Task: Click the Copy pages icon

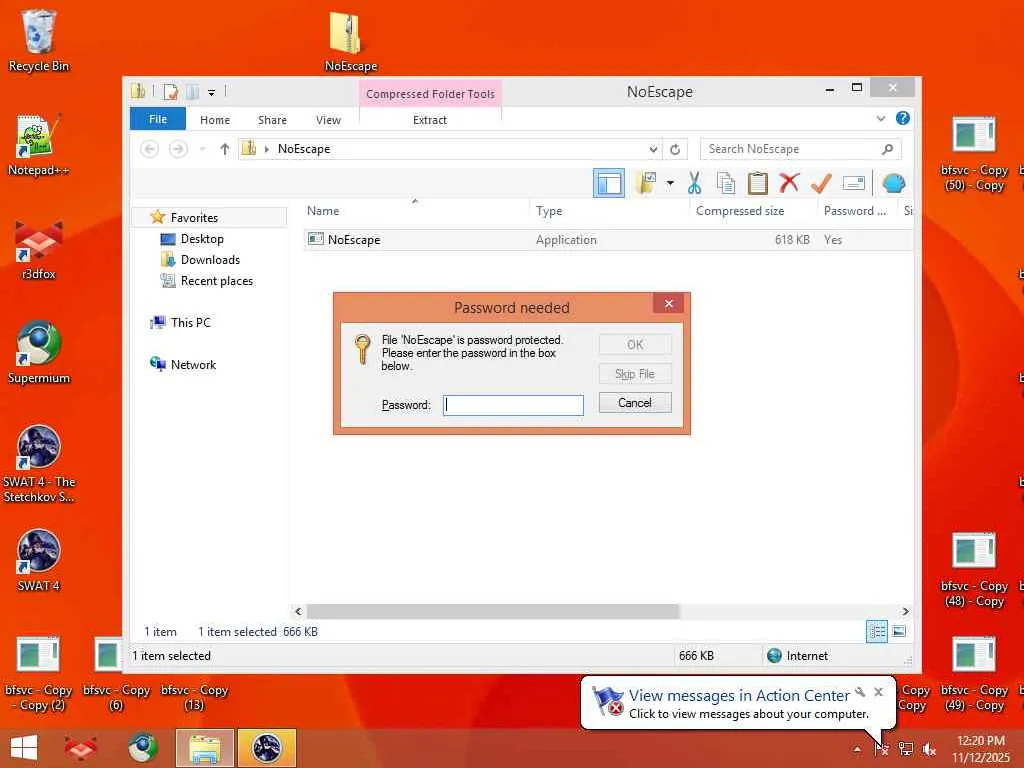Action: [726, 184]
